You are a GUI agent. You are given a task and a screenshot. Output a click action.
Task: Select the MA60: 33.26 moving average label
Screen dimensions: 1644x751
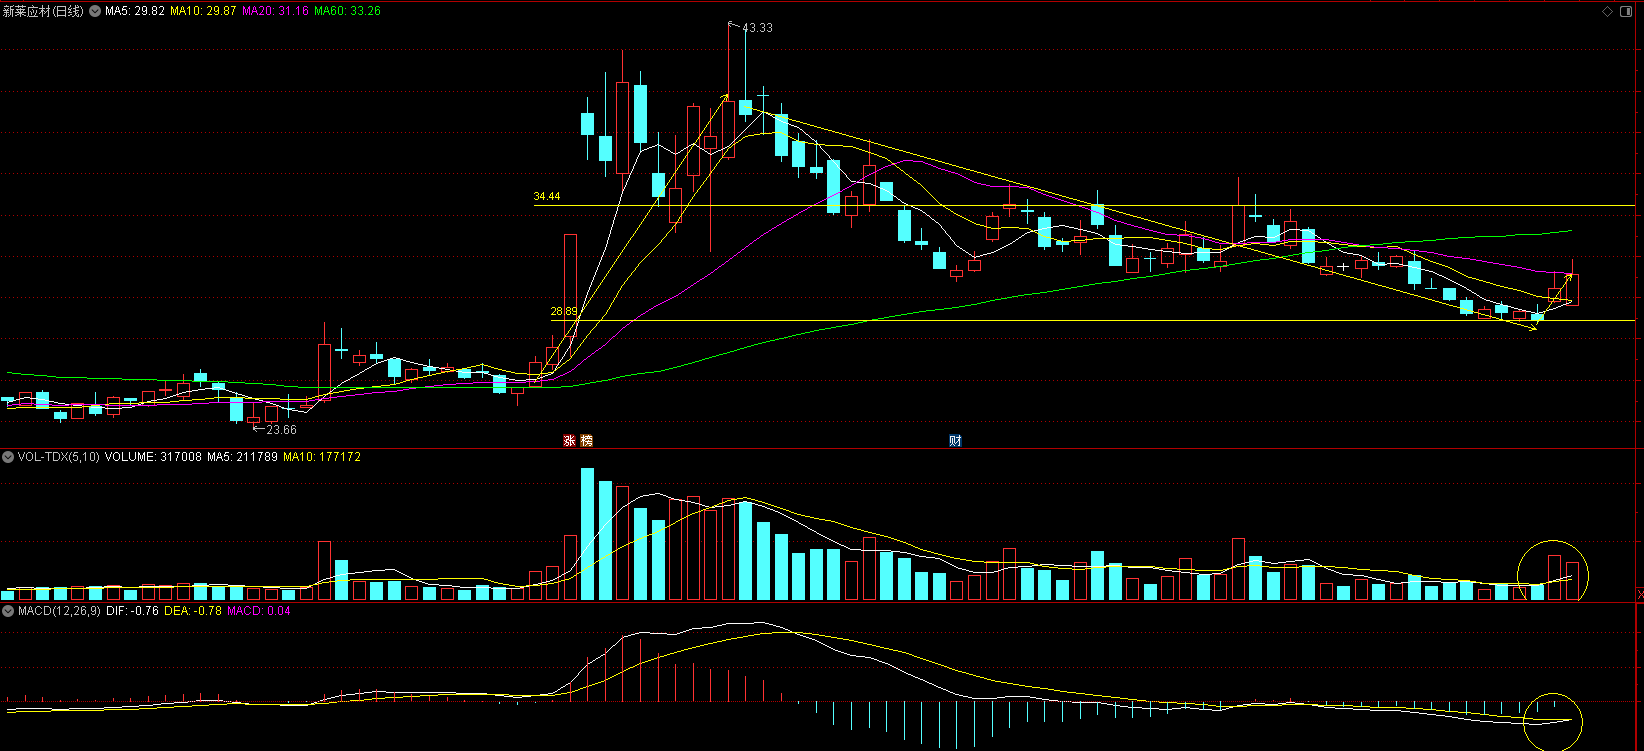(x=347, y=11)
